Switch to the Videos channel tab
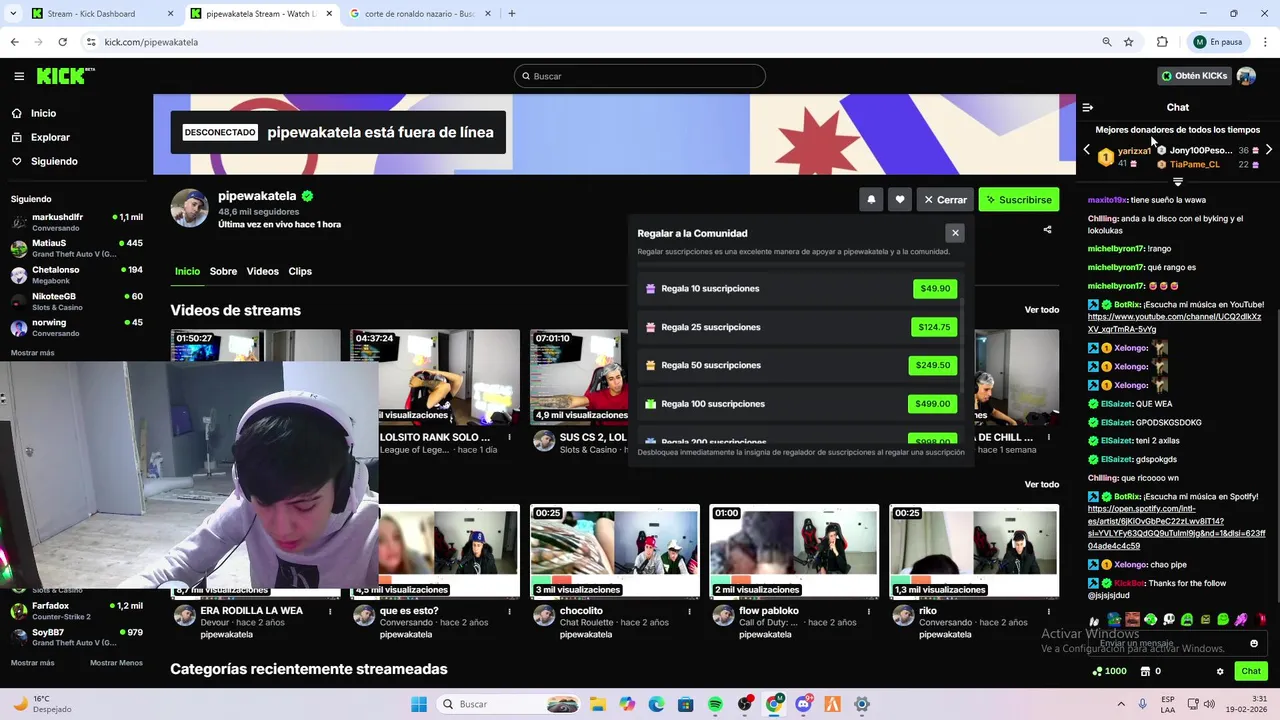This screenshot has height=720, width=1280. (262, 271)
